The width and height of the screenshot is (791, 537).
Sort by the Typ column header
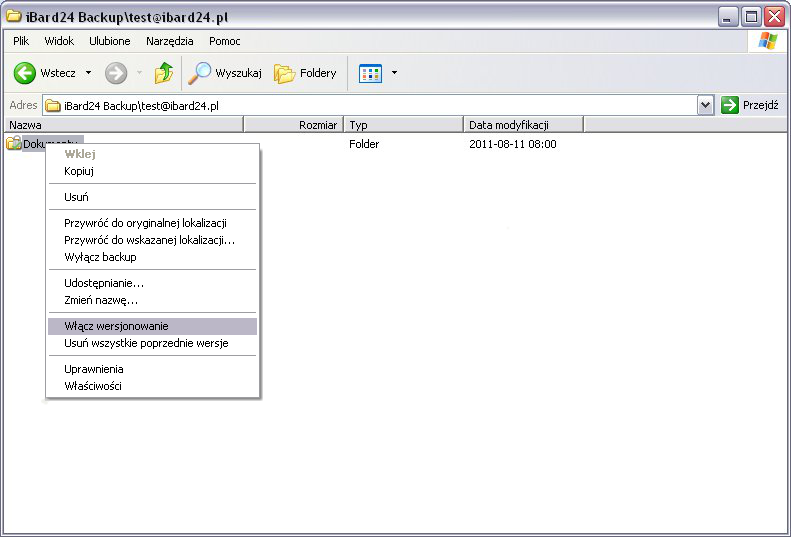(x=404, y=125)
